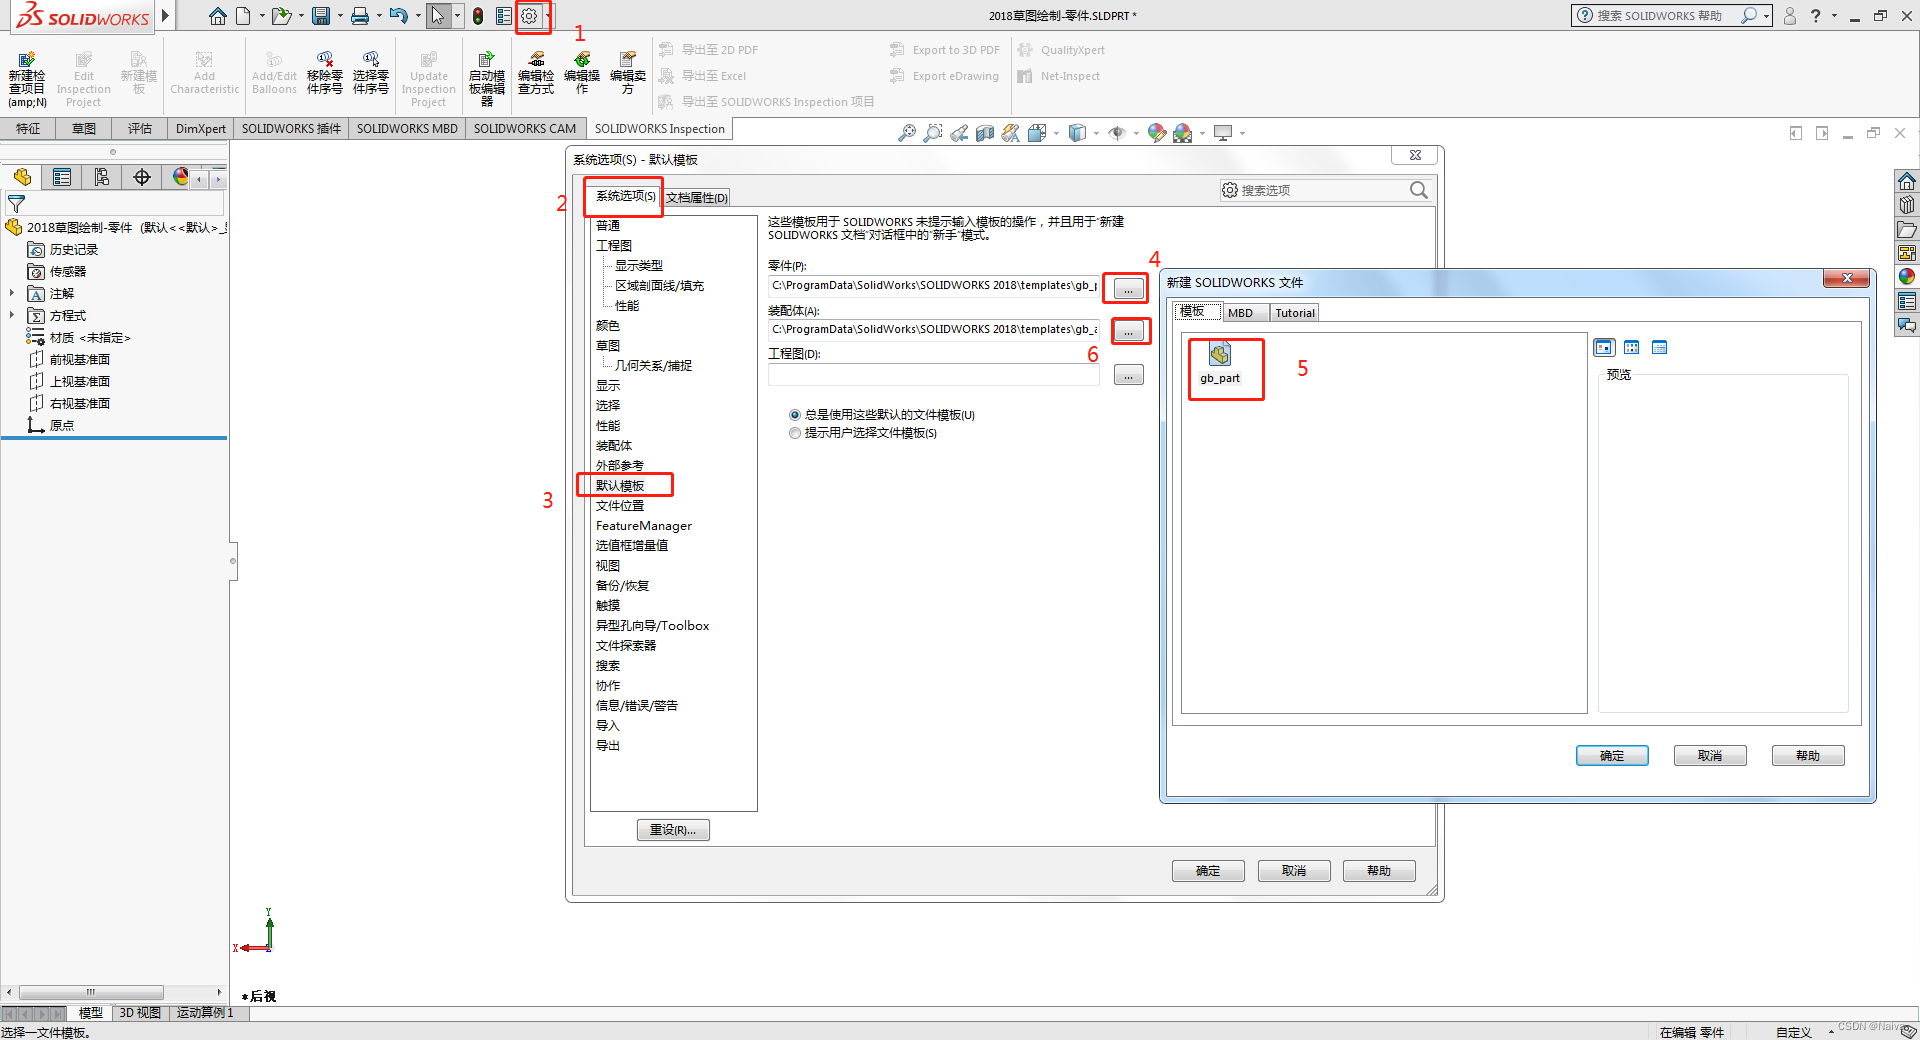The height and width of the screenshot is (1040, 1920).
Task: Open the Tutorial tab in new file dialog
Action: [x=1294, y=313]
